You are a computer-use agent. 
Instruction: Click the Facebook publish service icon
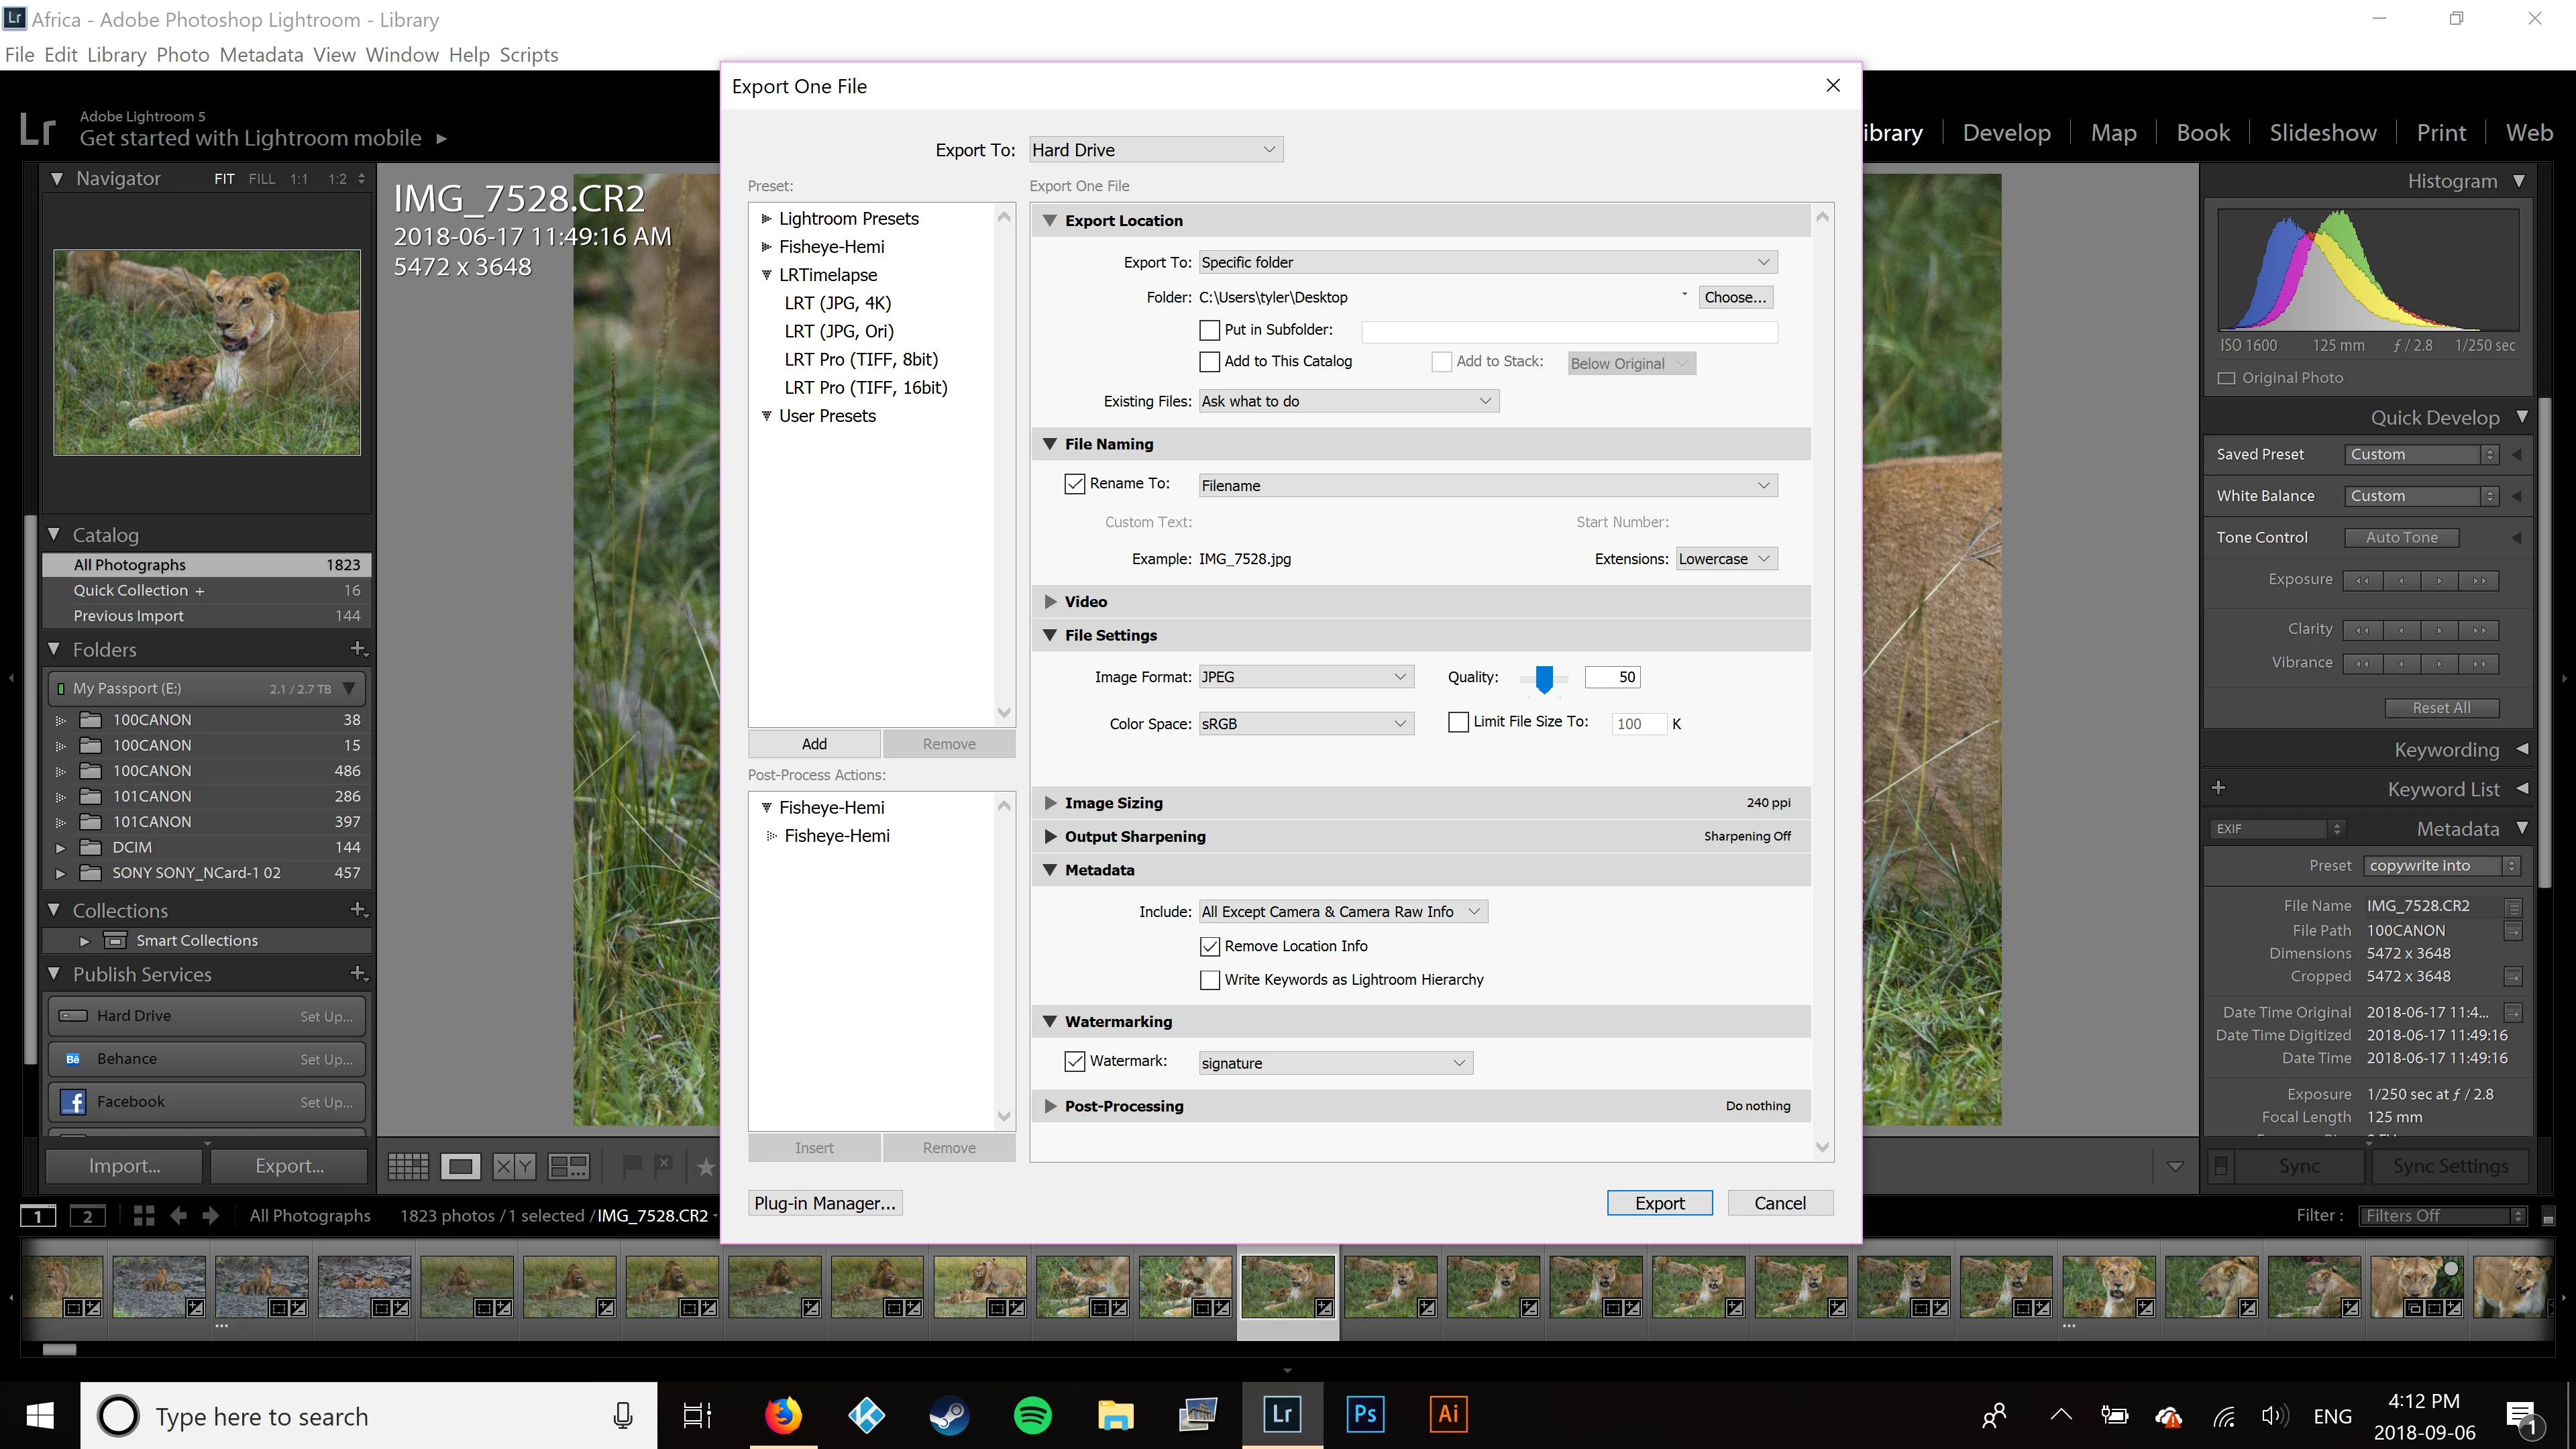(73, 1102)
